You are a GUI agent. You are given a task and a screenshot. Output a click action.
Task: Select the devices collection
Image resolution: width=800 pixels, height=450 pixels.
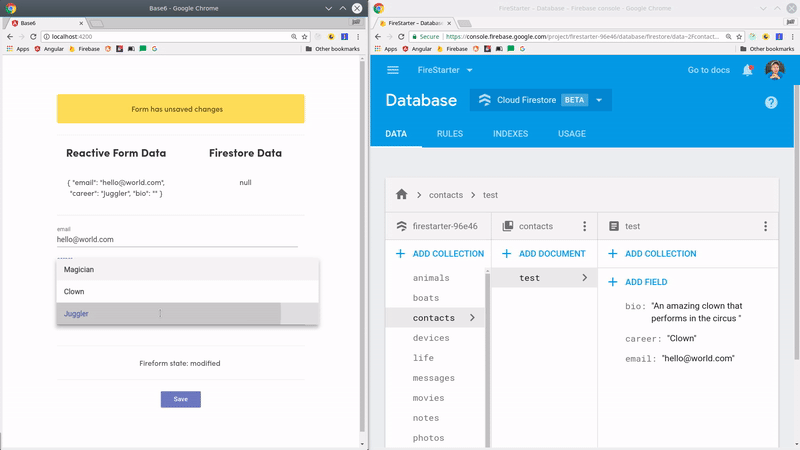point(431,338)
